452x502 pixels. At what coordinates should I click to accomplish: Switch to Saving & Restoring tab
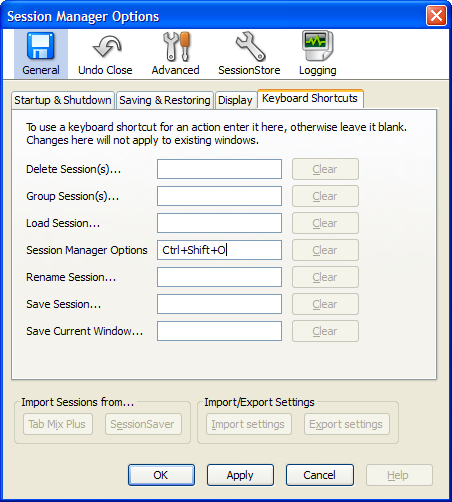165,100
